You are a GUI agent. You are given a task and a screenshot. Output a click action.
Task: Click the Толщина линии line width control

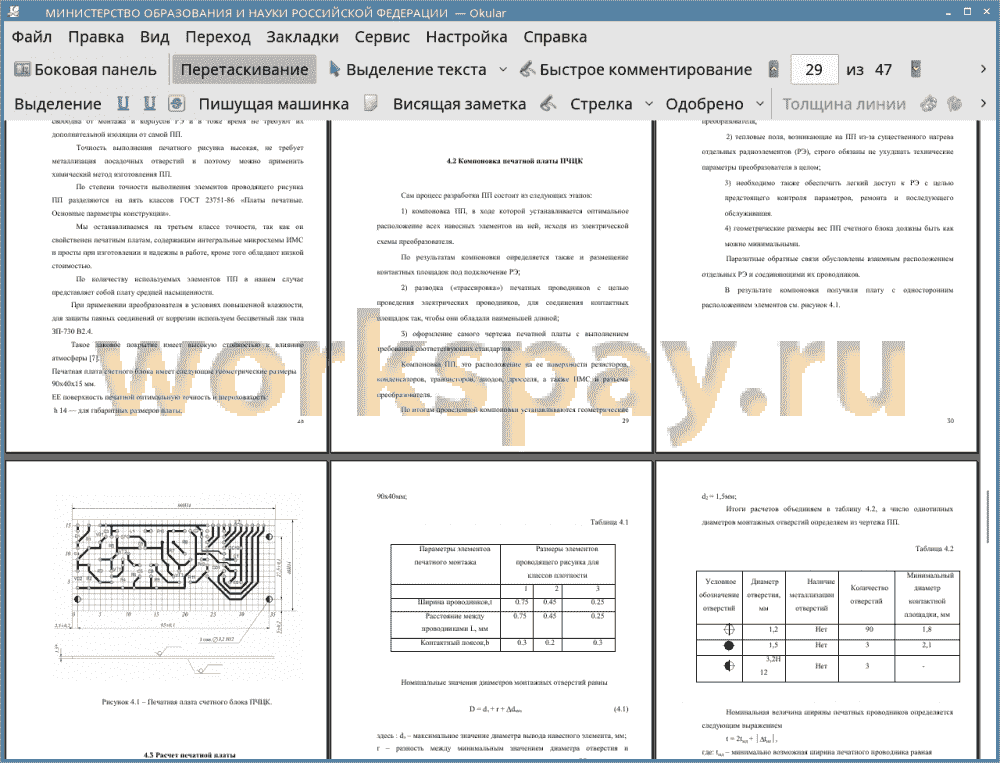click(844, 104)
